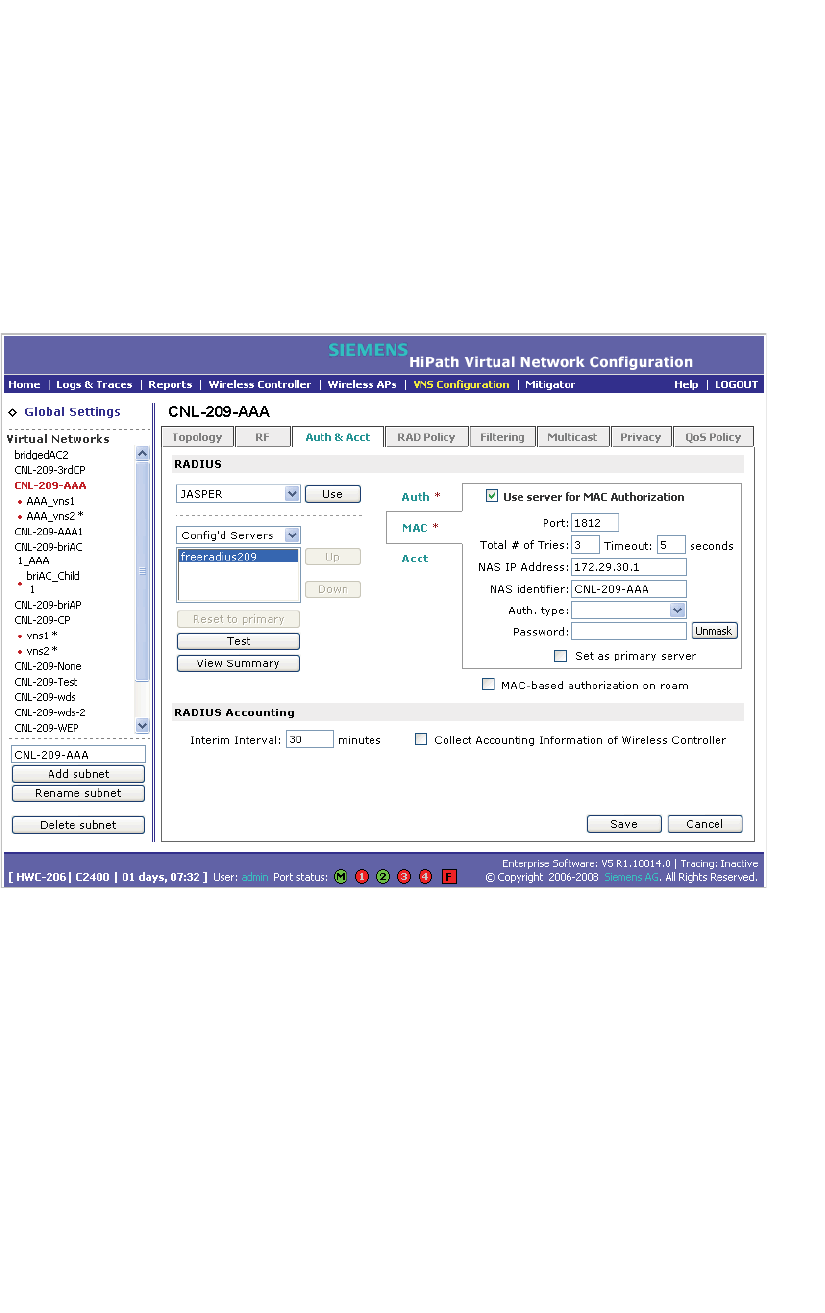Click the Test button
This screenshot has height=1313, width=825.
238,641
